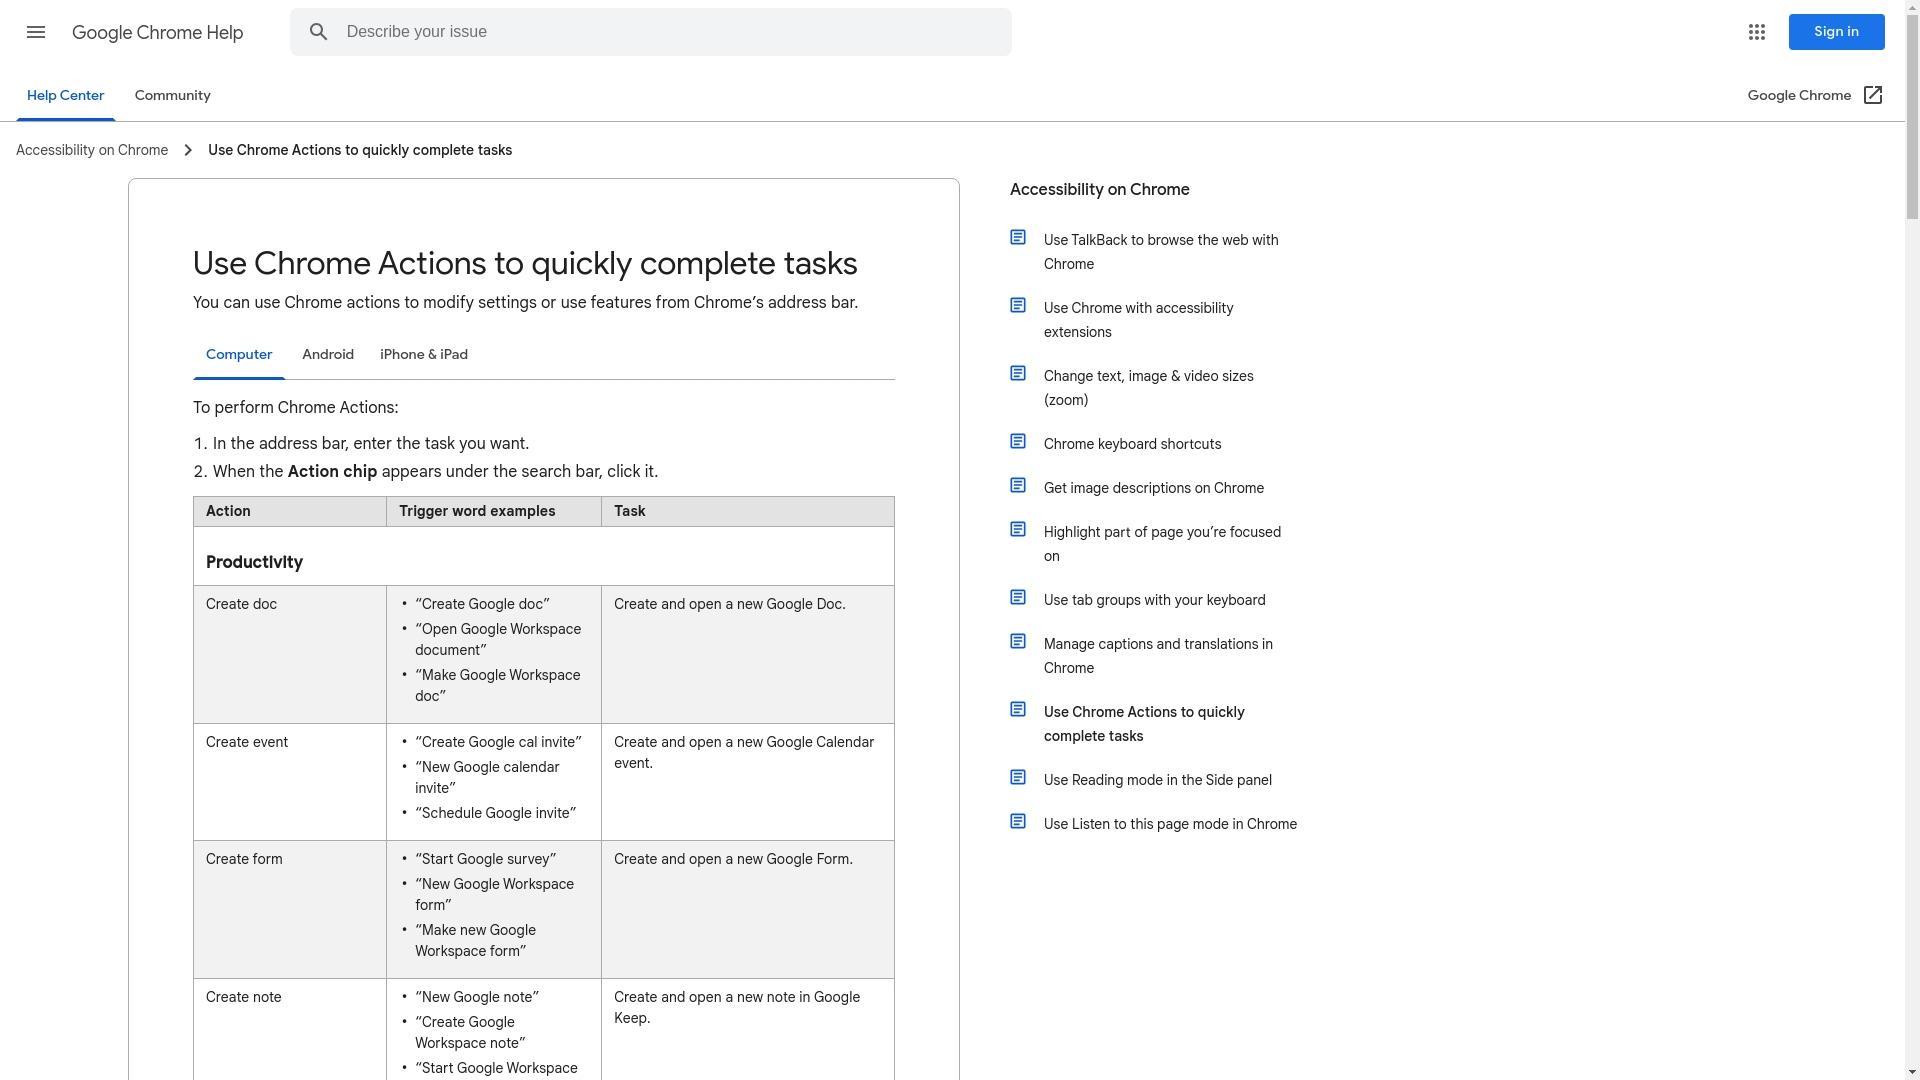Click the Productivity section heading
The image size is (1920, 1080).
(x=254, y=562)
